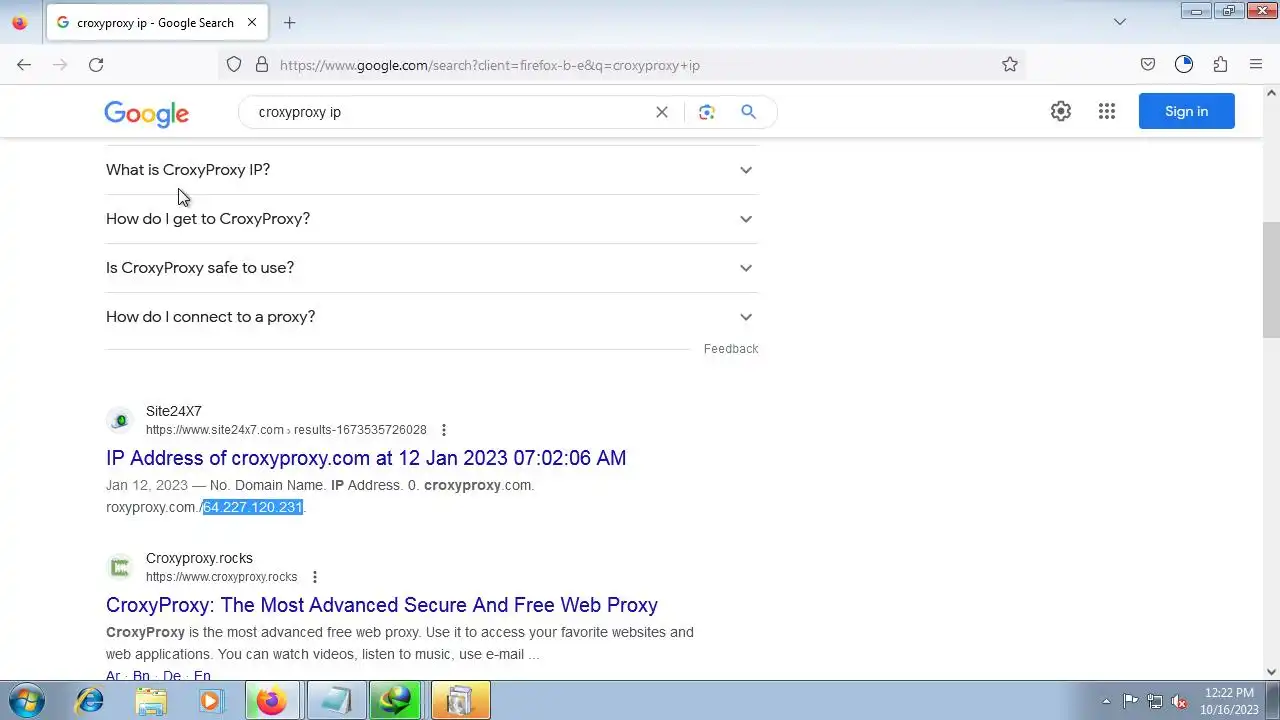
Task: Click the Firefox account circle icon
Action: tap(1184, 65)
